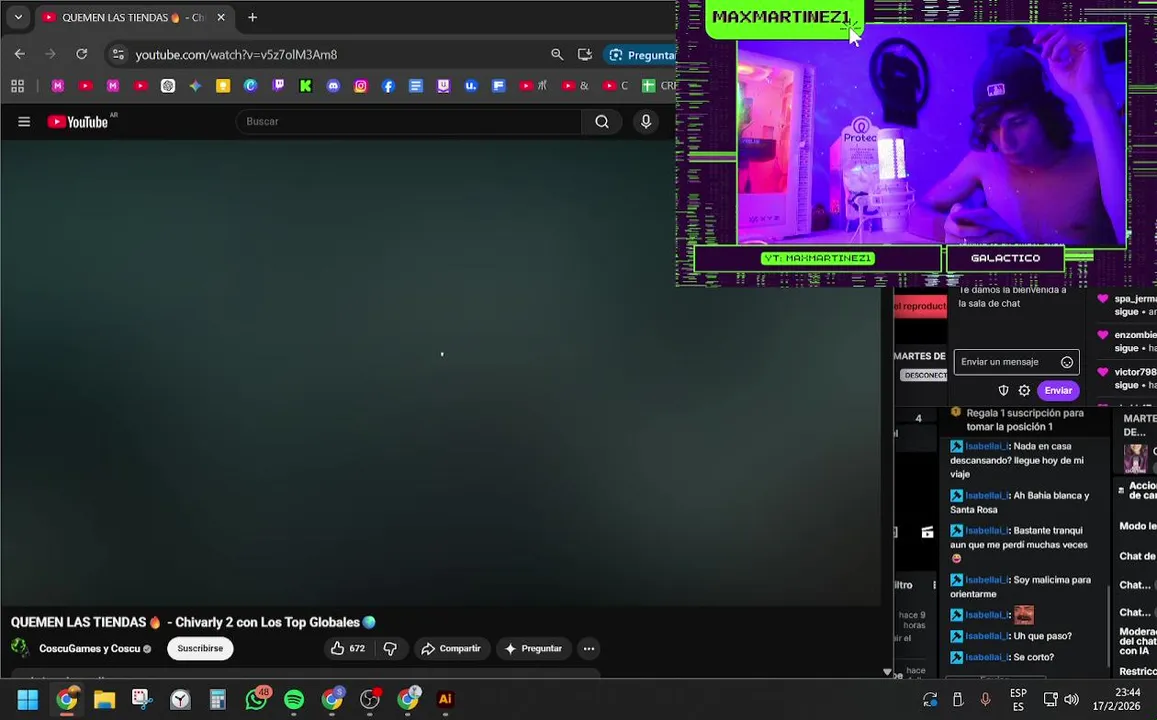Reload the YouTube page

[82, 54]
